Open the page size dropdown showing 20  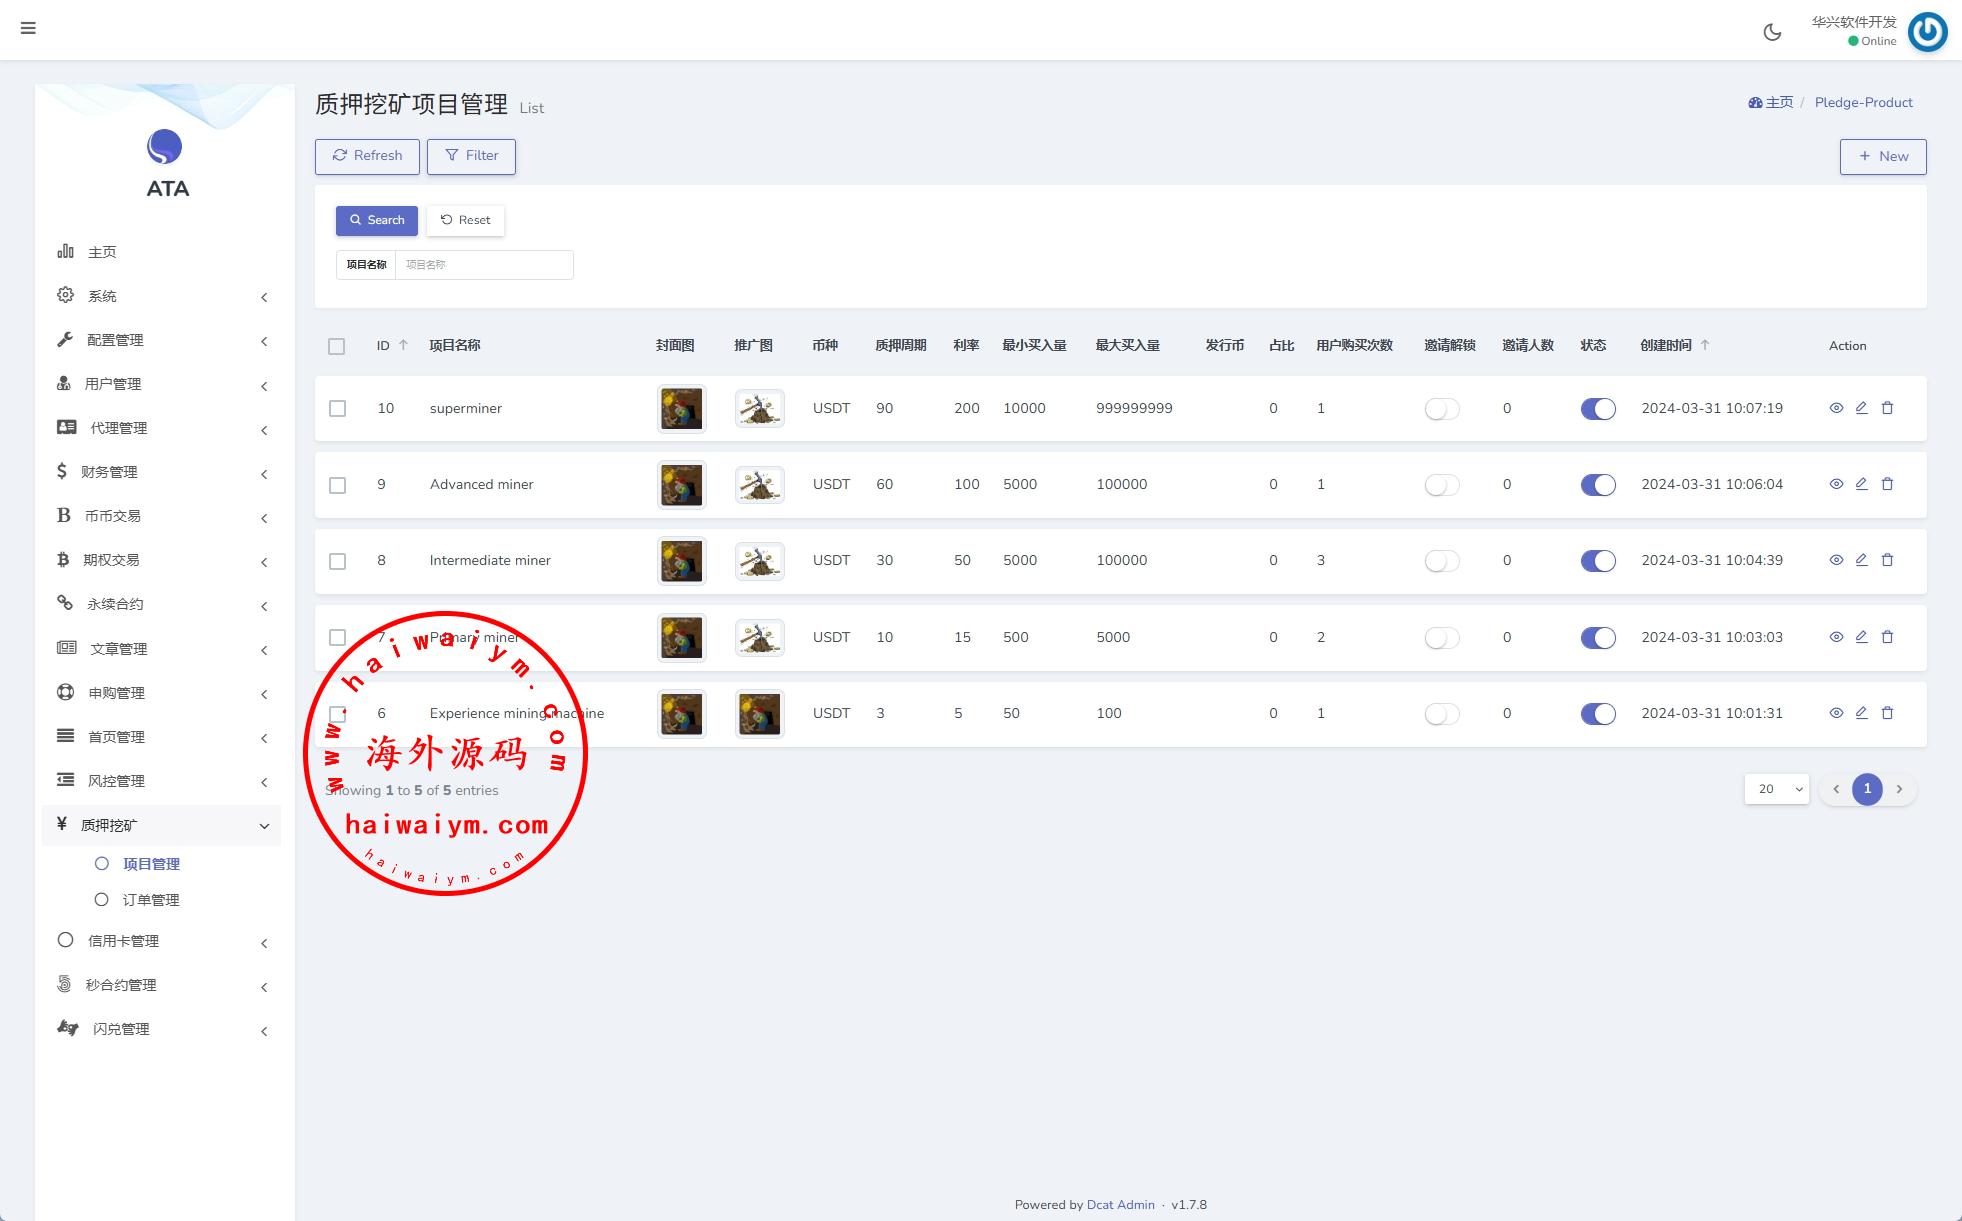pos(1776,789)
